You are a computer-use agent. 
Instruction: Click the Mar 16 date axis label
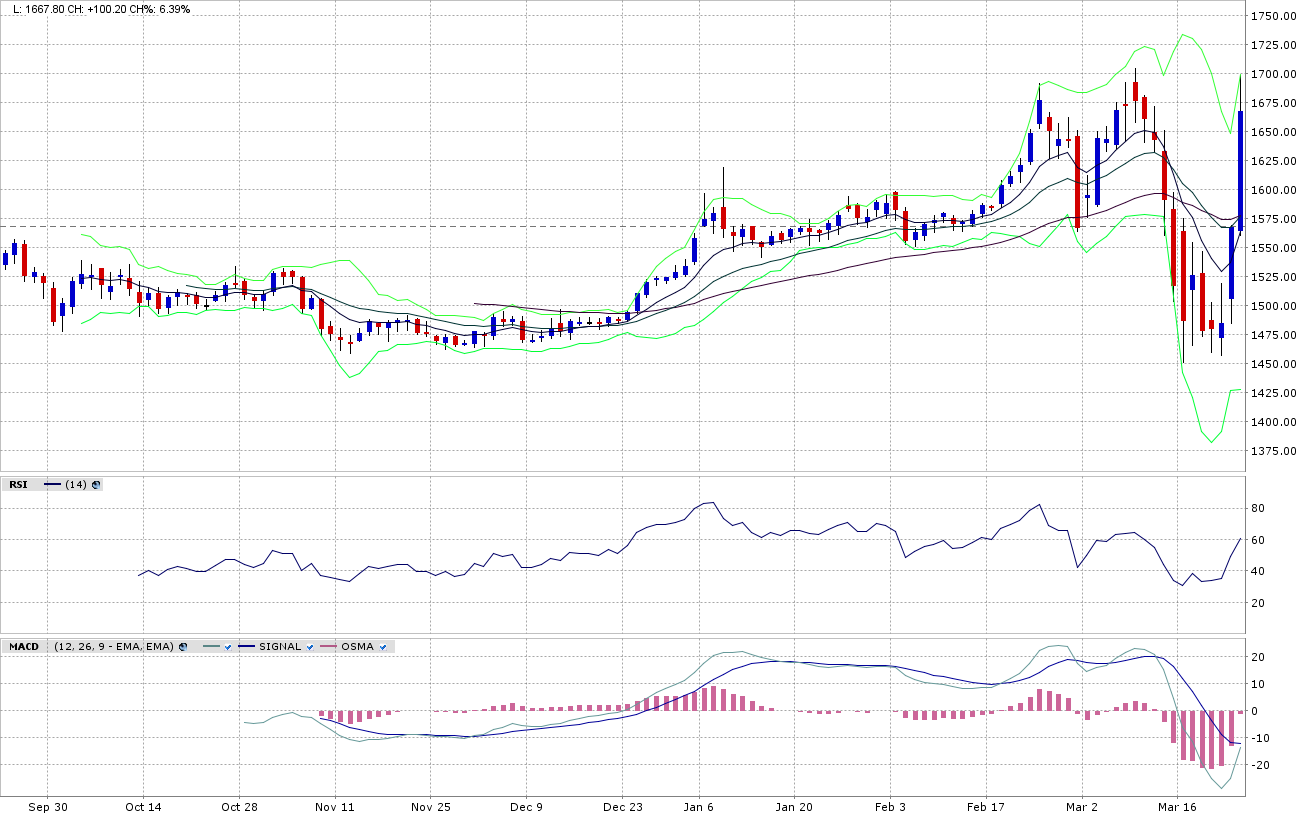click(1177, 806)
